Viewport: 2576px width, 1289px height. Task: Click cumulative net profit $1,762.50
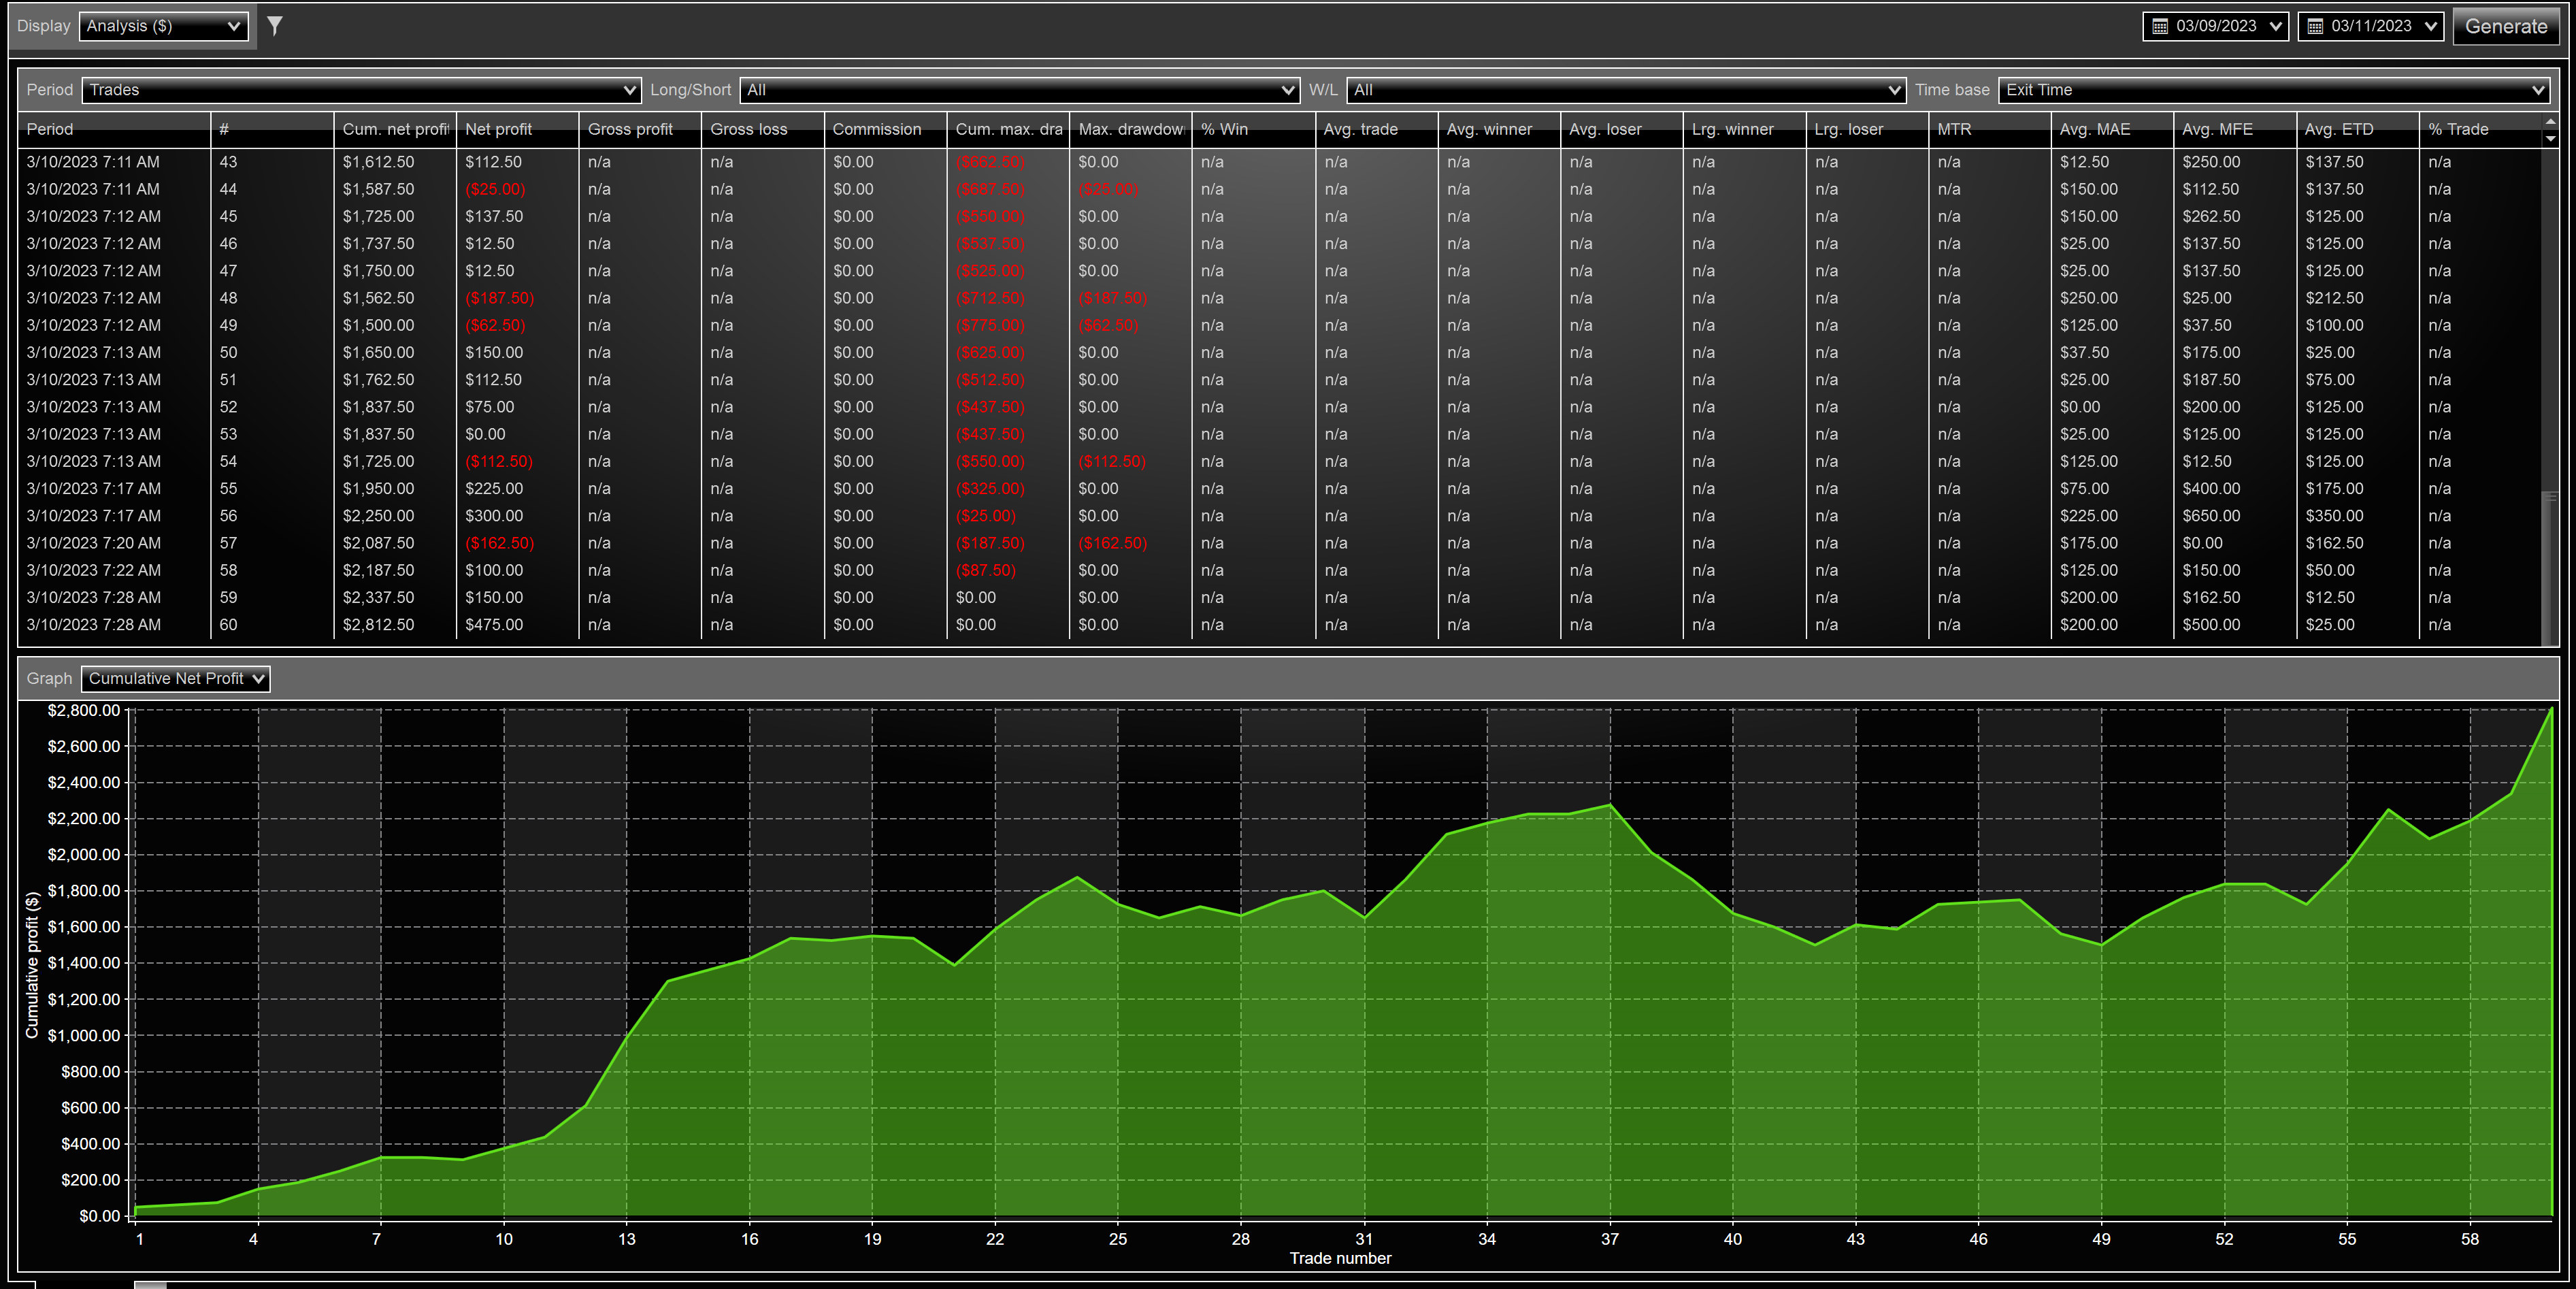(395, 380)
